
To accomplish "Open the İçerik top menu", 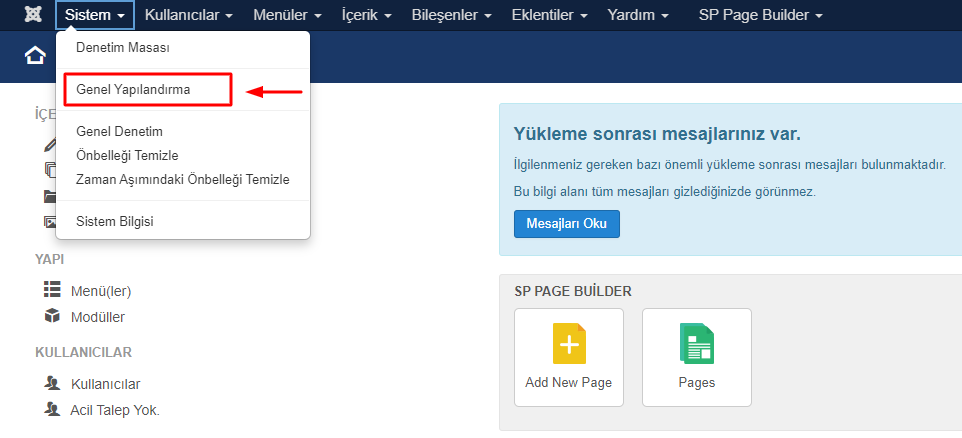I will 366,15.
